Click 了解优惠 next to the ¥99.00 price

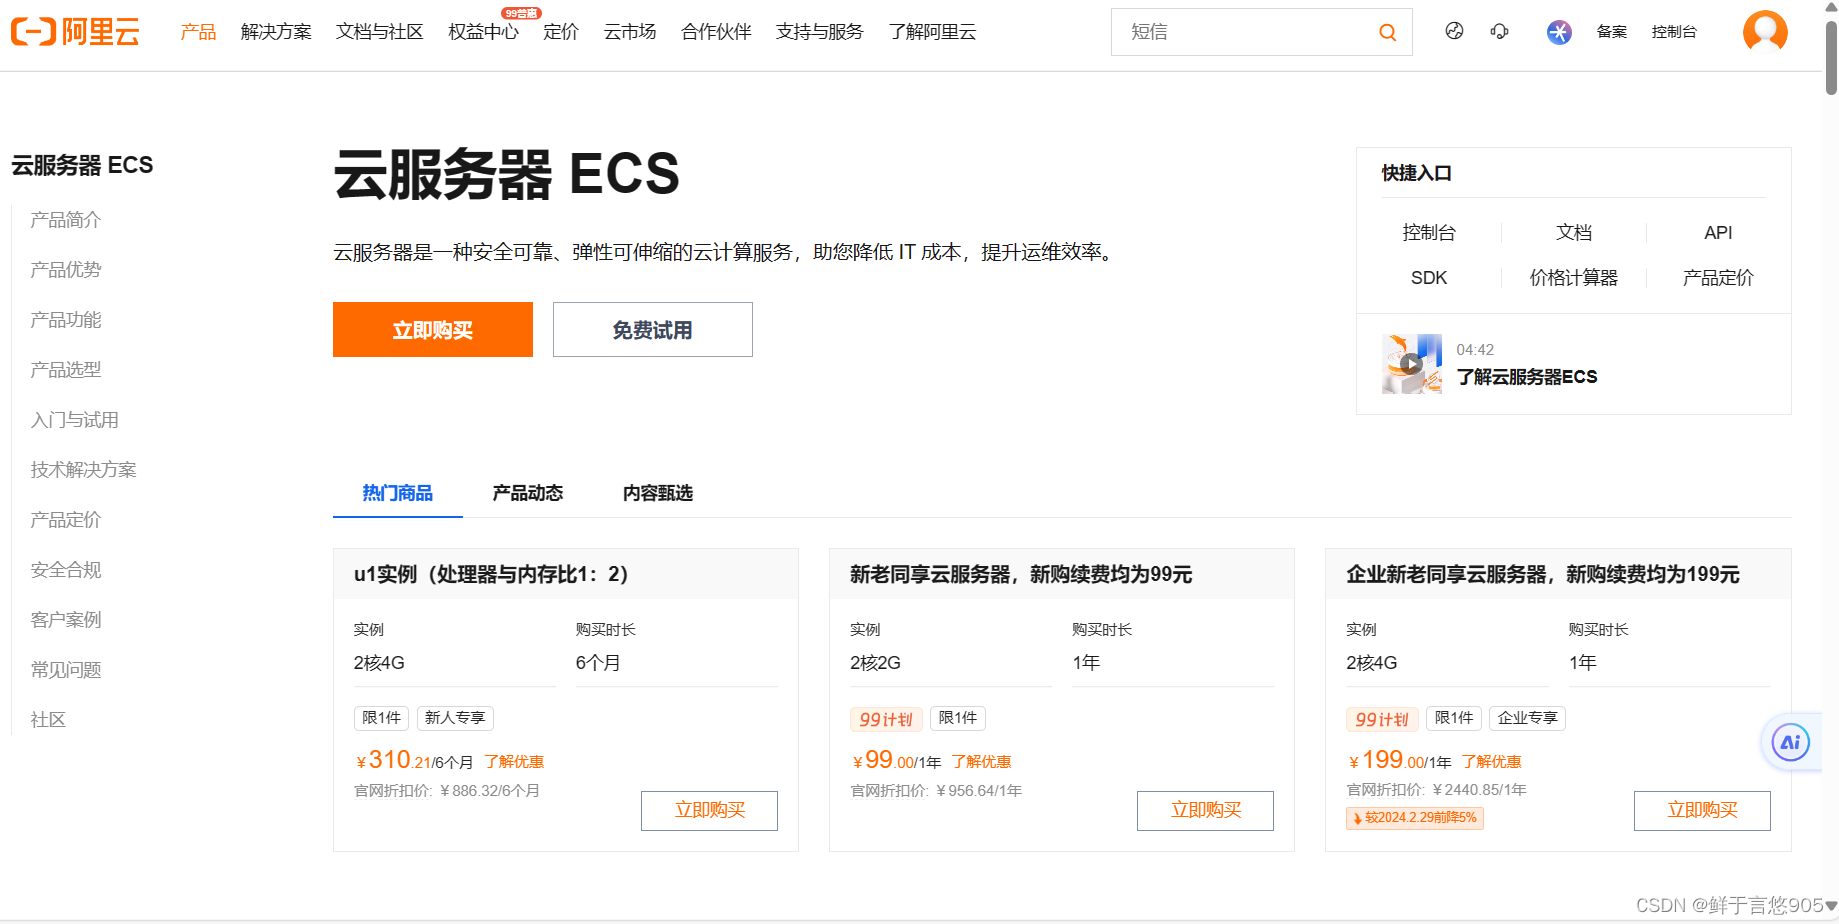[981, 762]
